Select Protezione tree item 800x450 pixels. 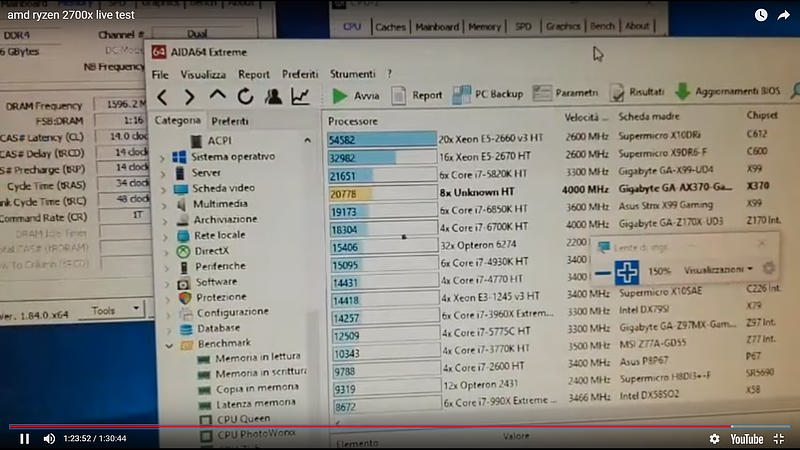(221, 297)
